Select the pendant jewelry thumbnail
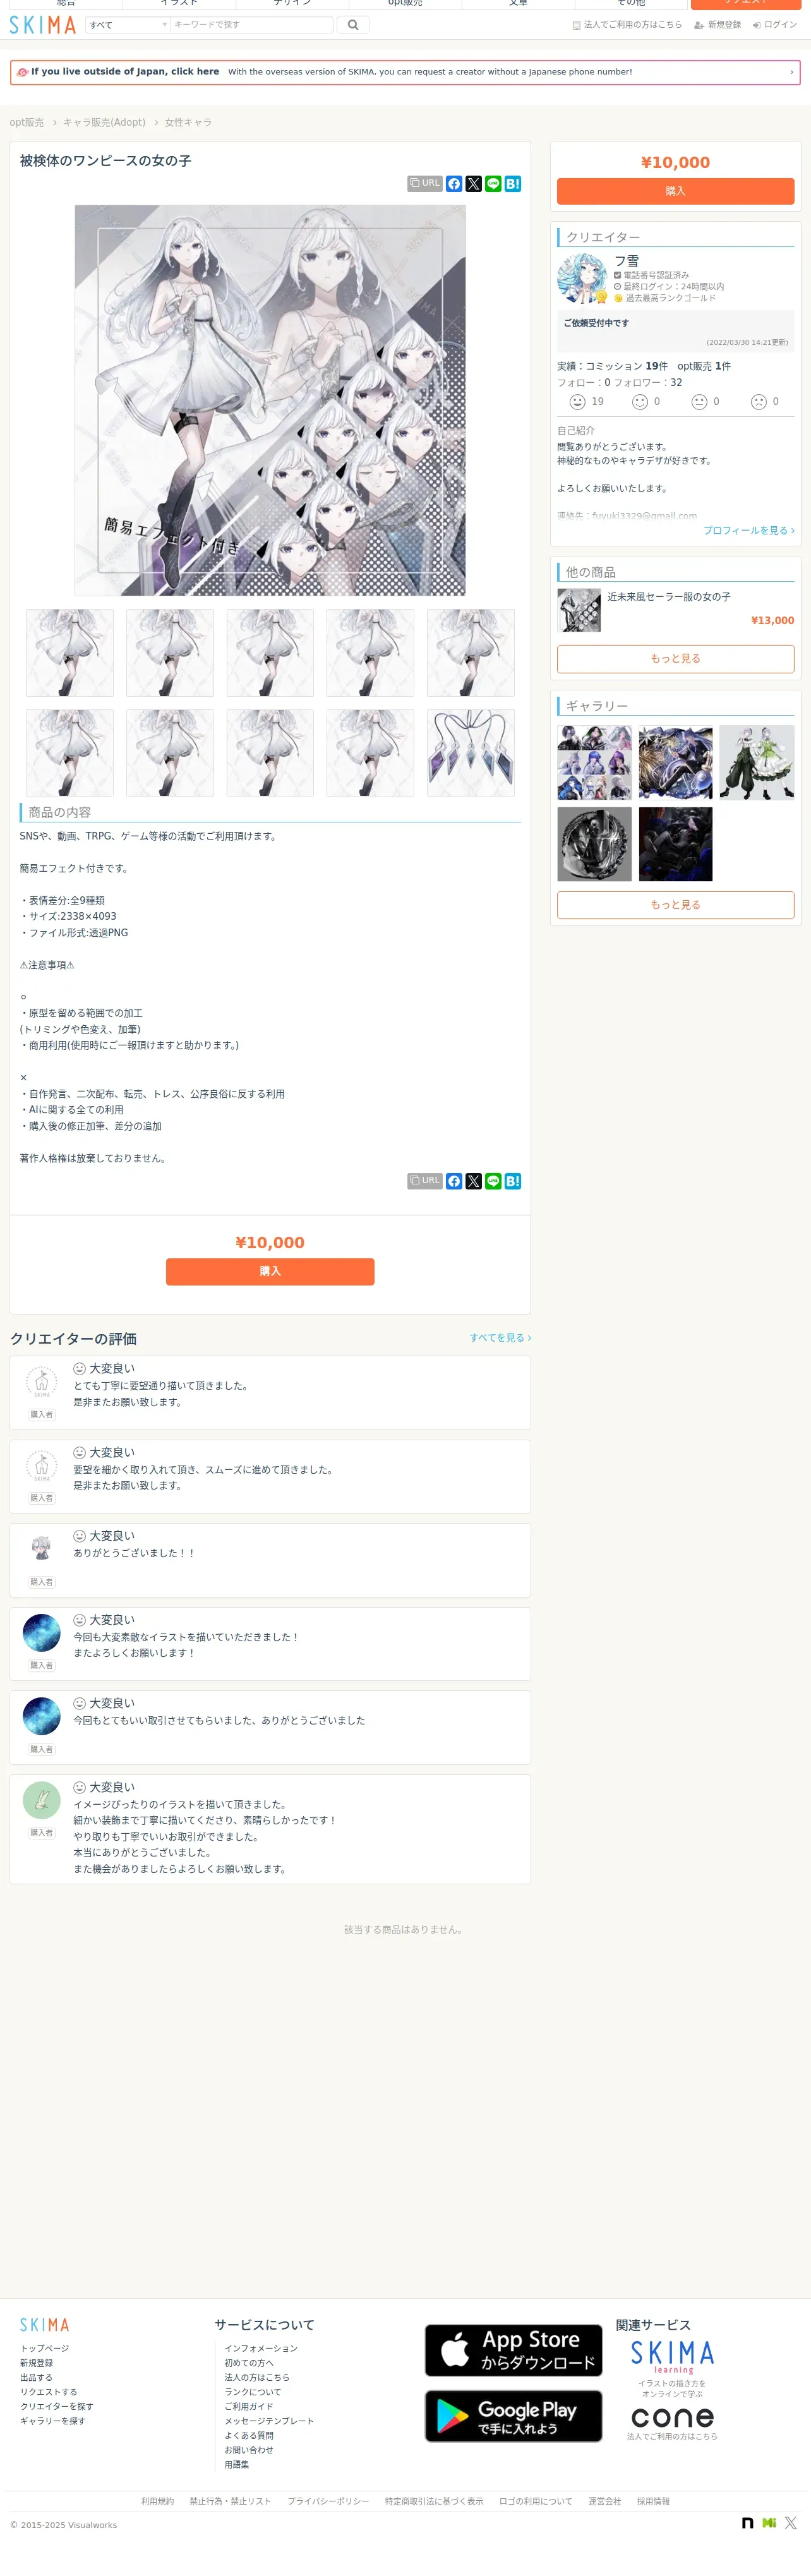The height and width of the screenshot is (2576, 811). (x=470, y=753)
